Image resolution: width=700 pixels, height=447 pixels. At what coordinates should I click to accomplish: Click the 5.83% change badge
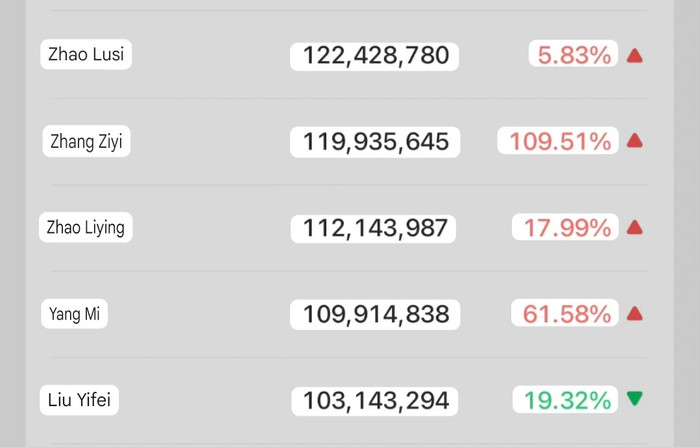(x=574, y=56)
